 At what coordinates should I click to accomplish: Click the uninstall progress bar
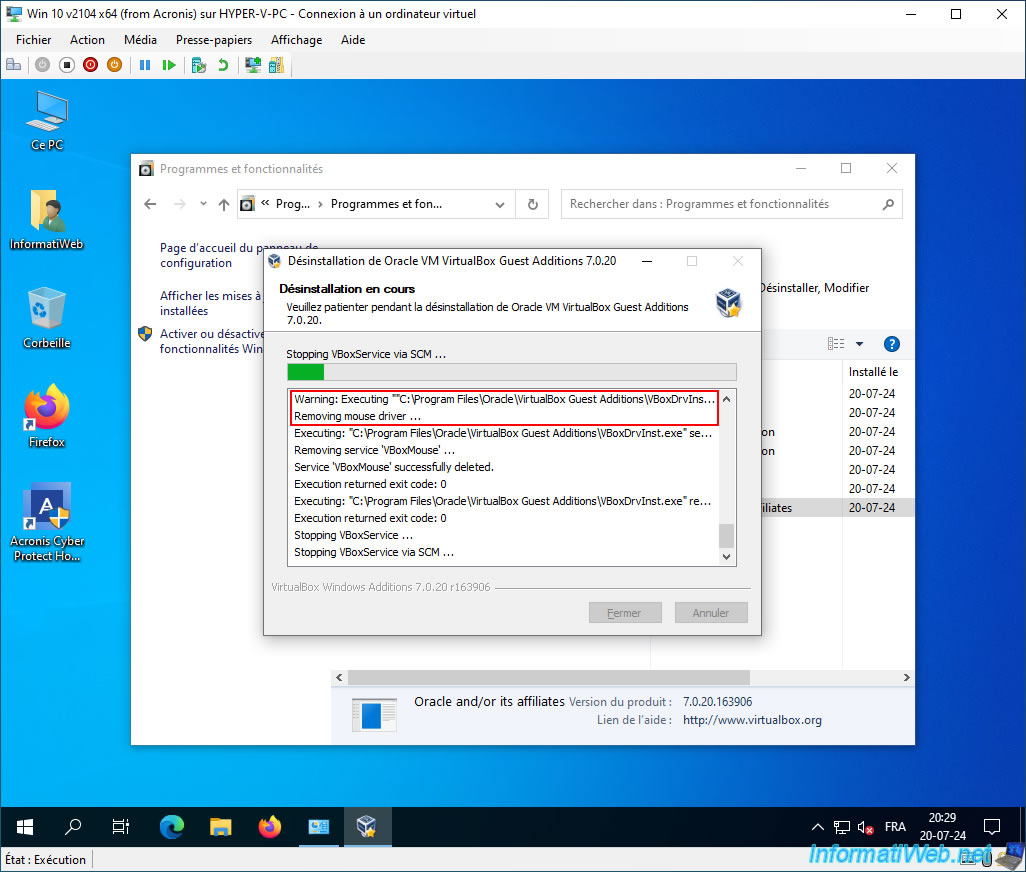click(x=512, y=372)
